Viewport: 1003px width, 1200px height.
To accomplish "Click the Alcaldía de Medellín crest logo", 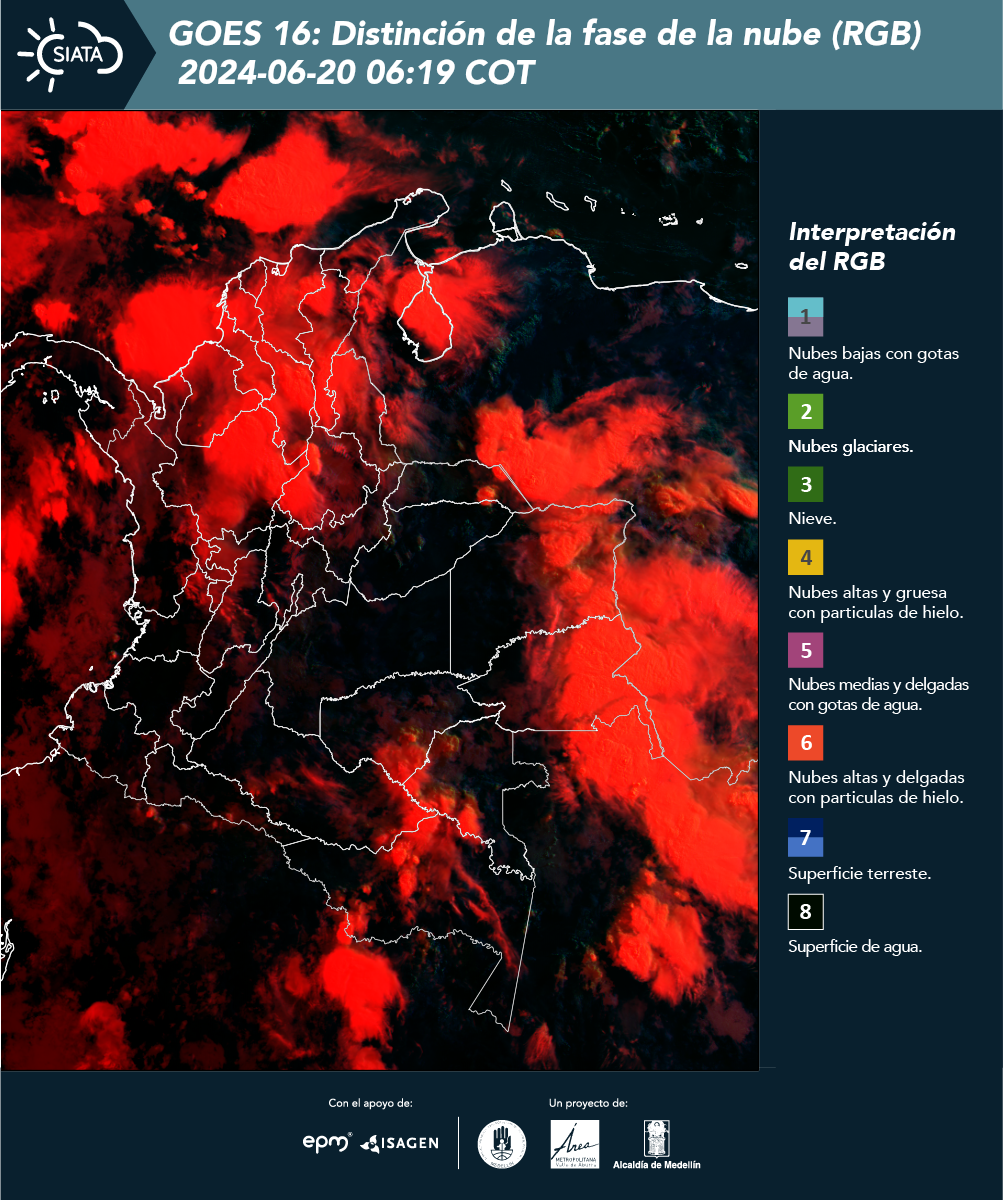I will coord(656,1145).
